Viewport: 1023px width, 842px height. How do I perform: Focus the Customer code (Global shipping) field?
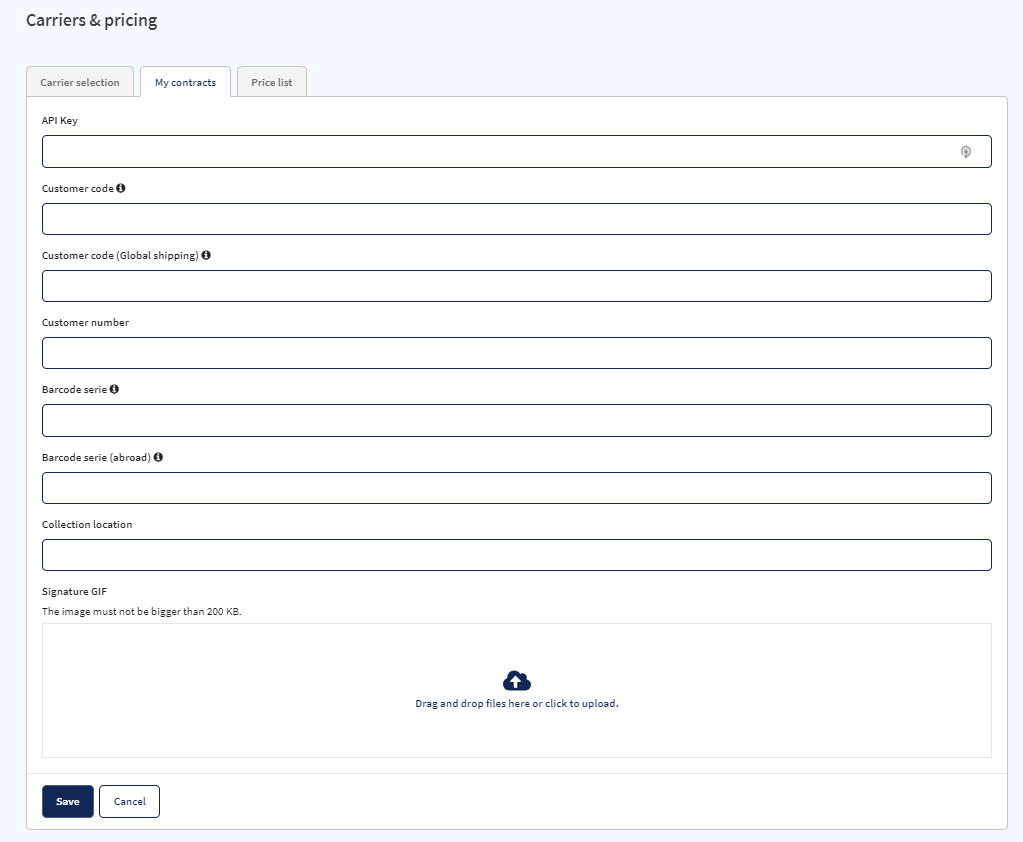point(517,286)
